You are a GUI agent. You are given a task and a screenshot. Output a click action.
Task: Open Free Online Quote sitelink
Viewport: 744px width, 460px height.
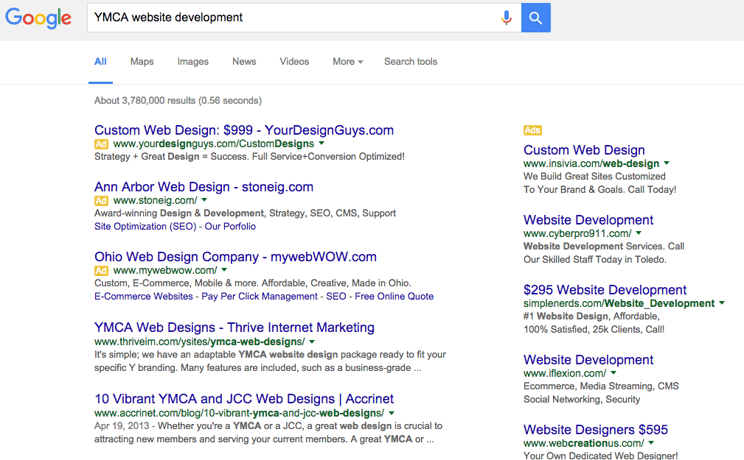pyautogui.click(x=394, y=296)
